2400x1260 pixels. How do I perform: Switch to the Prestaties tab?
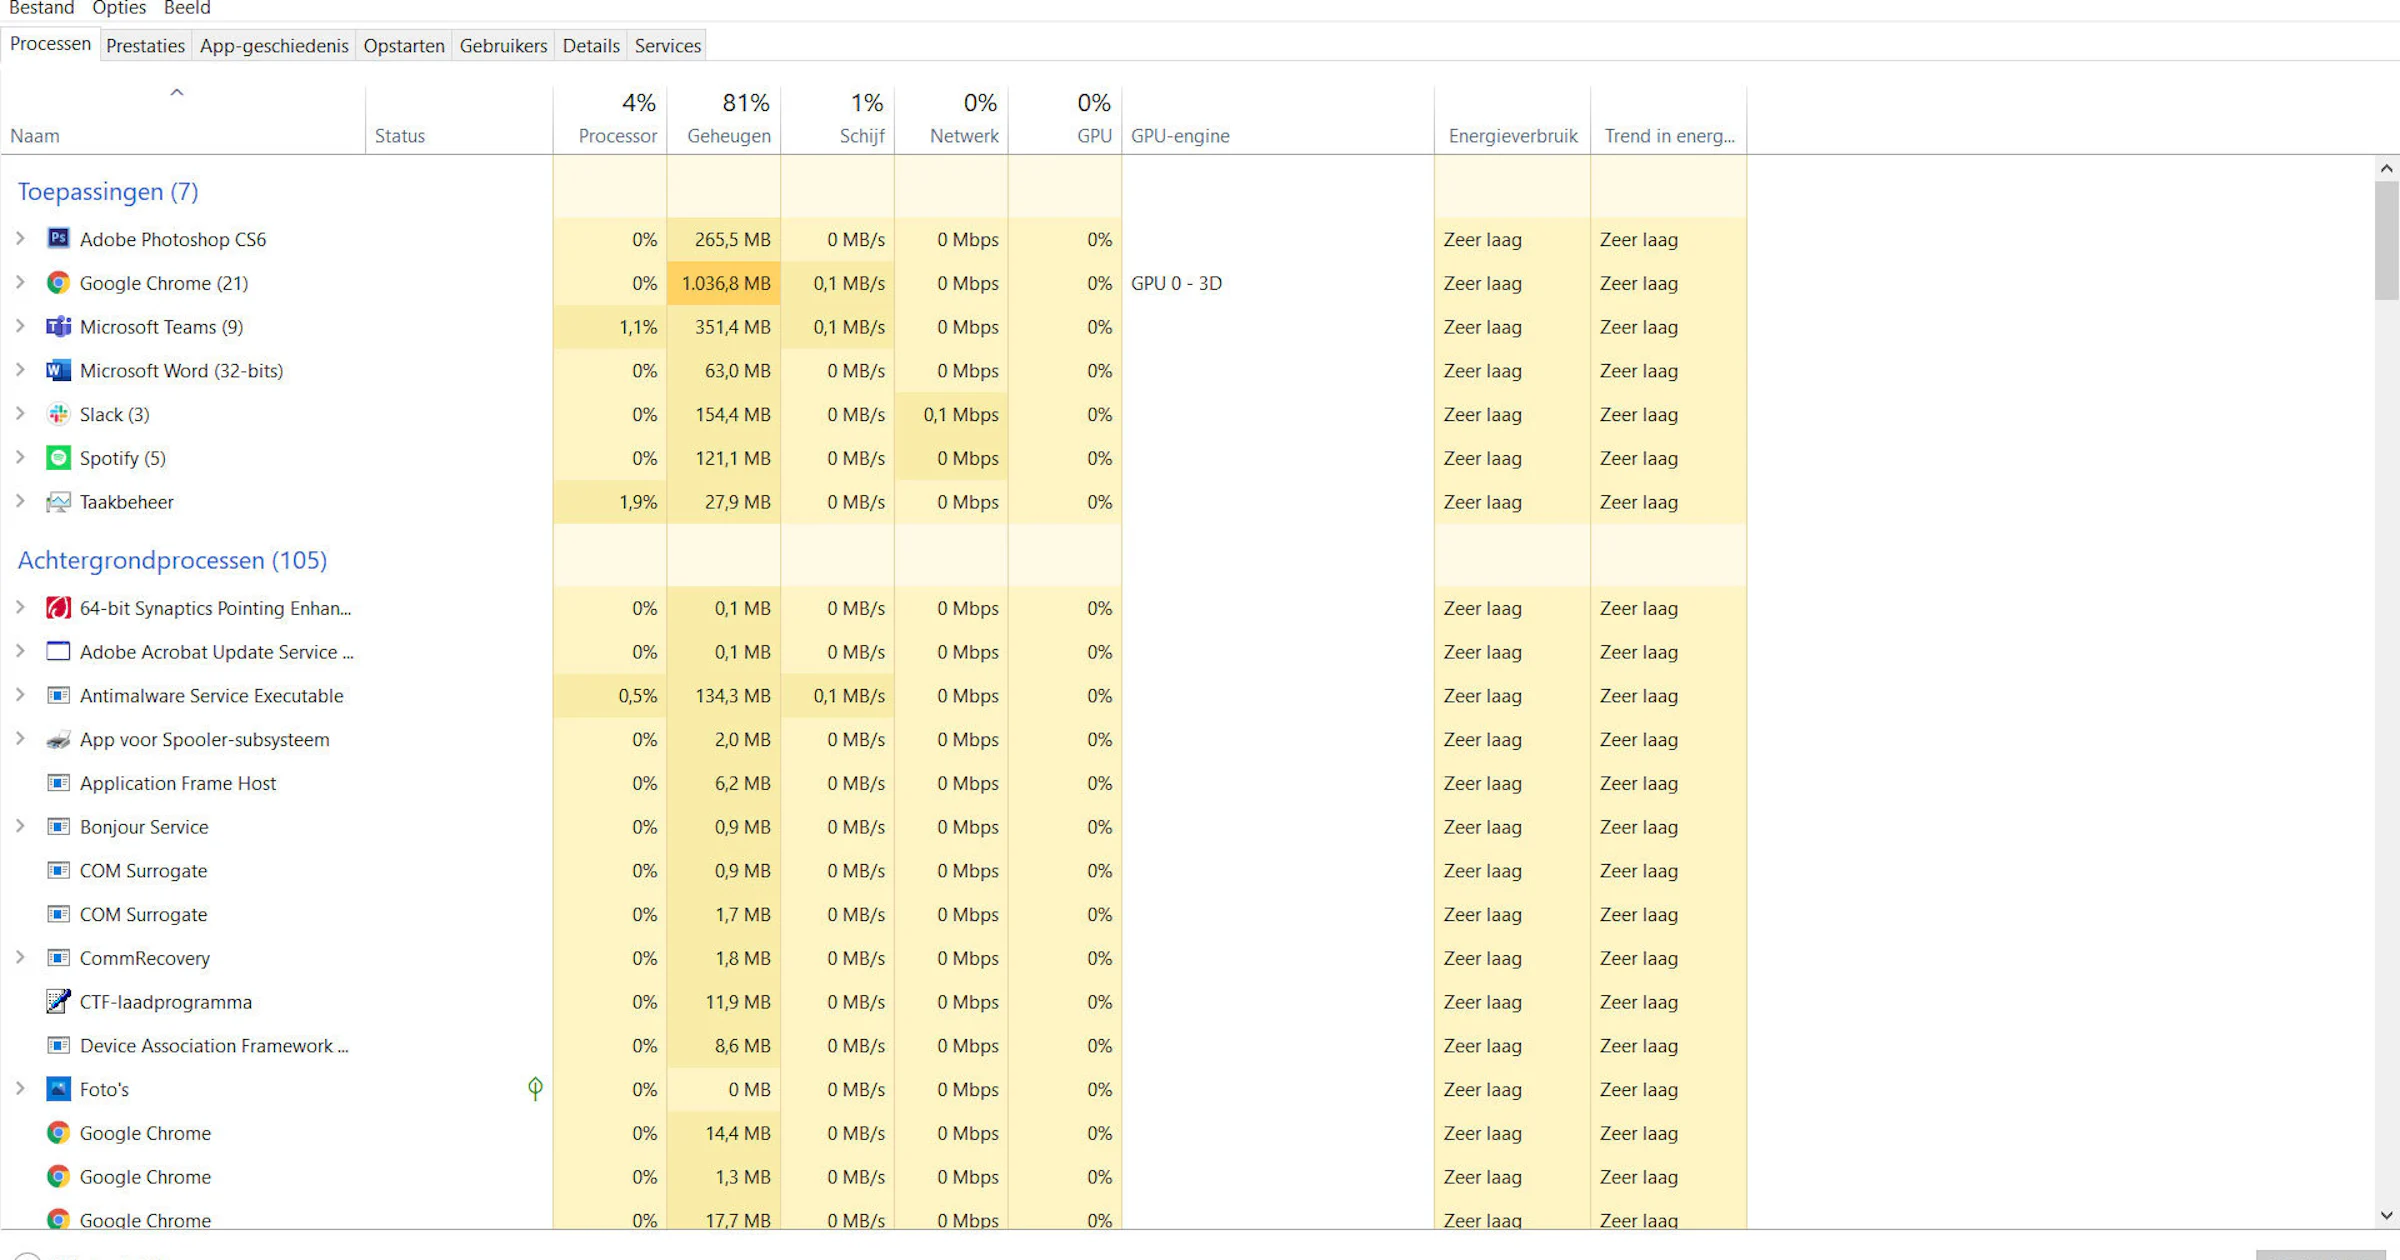145,45
